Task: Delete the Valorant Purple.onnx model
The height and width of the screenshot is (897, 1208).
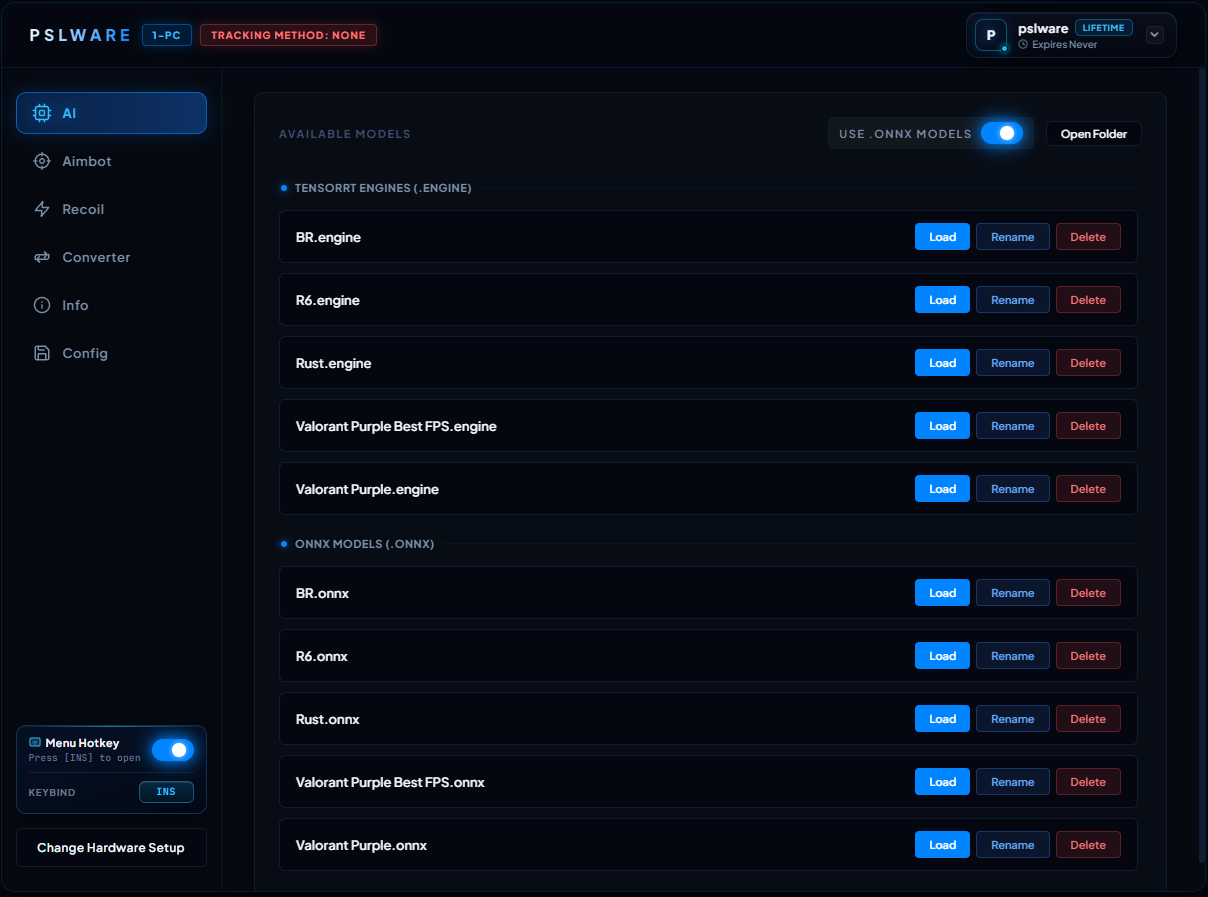Action: 1088,845
